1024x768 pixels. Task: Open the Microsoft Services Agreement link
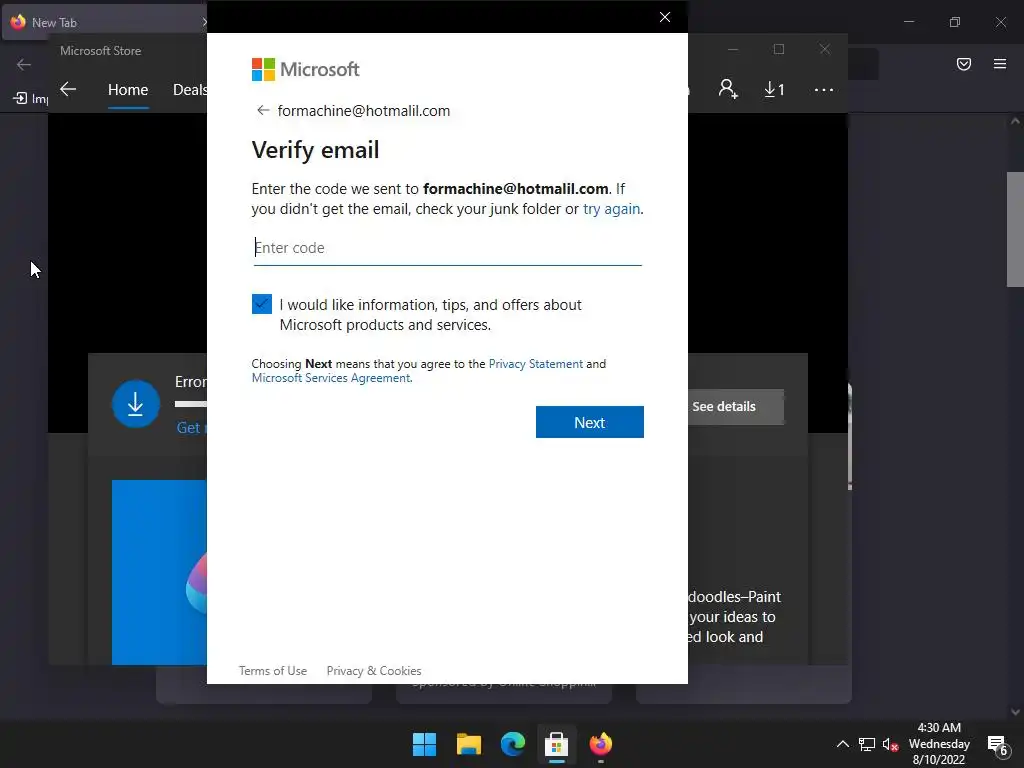[331, 378]
